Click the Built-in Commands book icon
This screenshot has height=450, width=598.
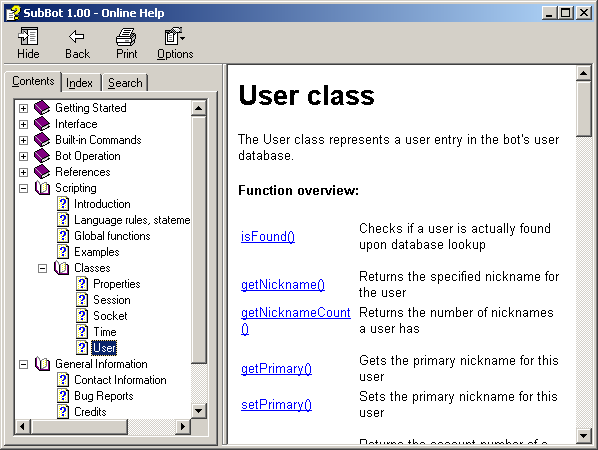(42, 140)
